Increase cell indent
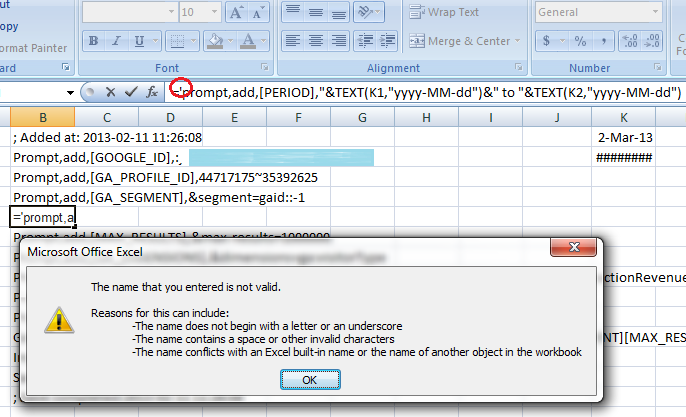This screenshot has height=417, width=686. coord(387,41)
